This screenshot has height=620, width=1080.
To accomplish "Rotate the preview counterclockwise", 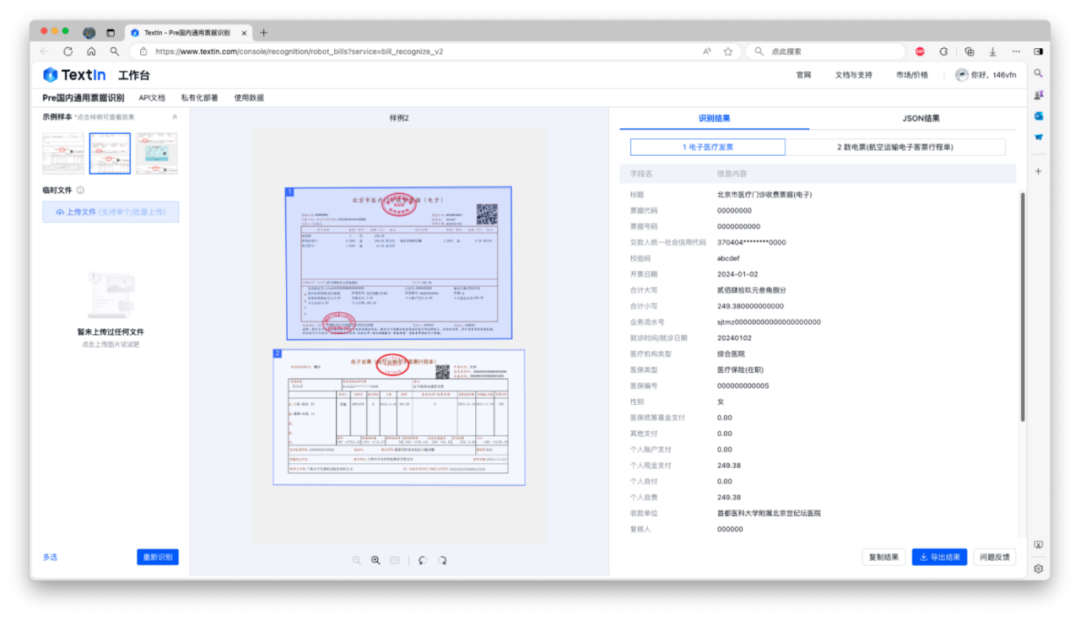I will click(422, 560).
